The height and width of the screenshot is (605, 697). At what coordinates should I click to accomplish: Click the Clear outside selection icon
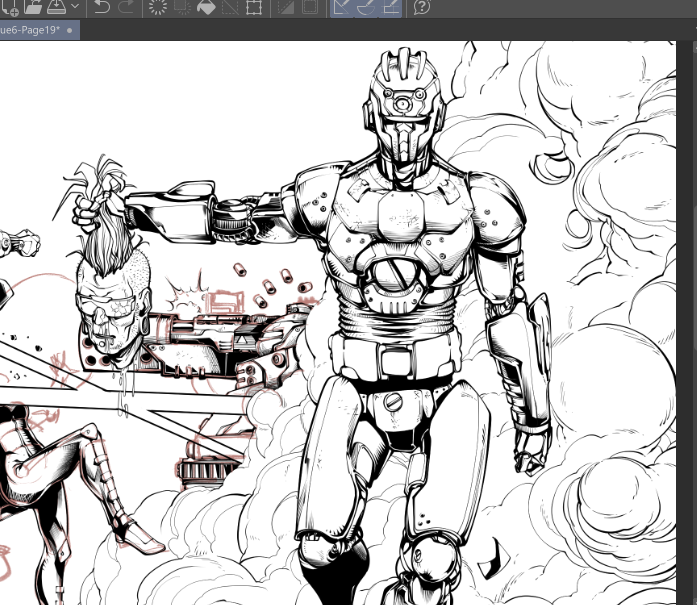[x=181, y=6]
